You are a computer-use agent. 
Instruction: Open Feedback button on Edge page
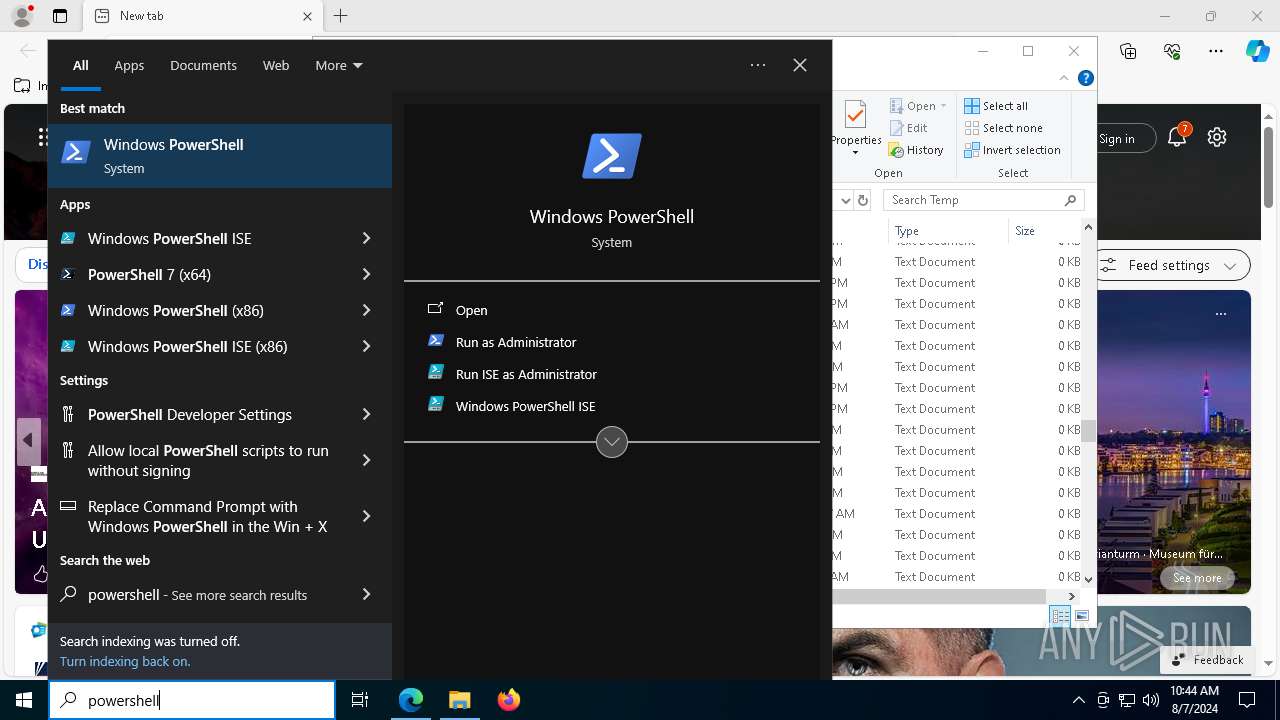coord(1207,660)
